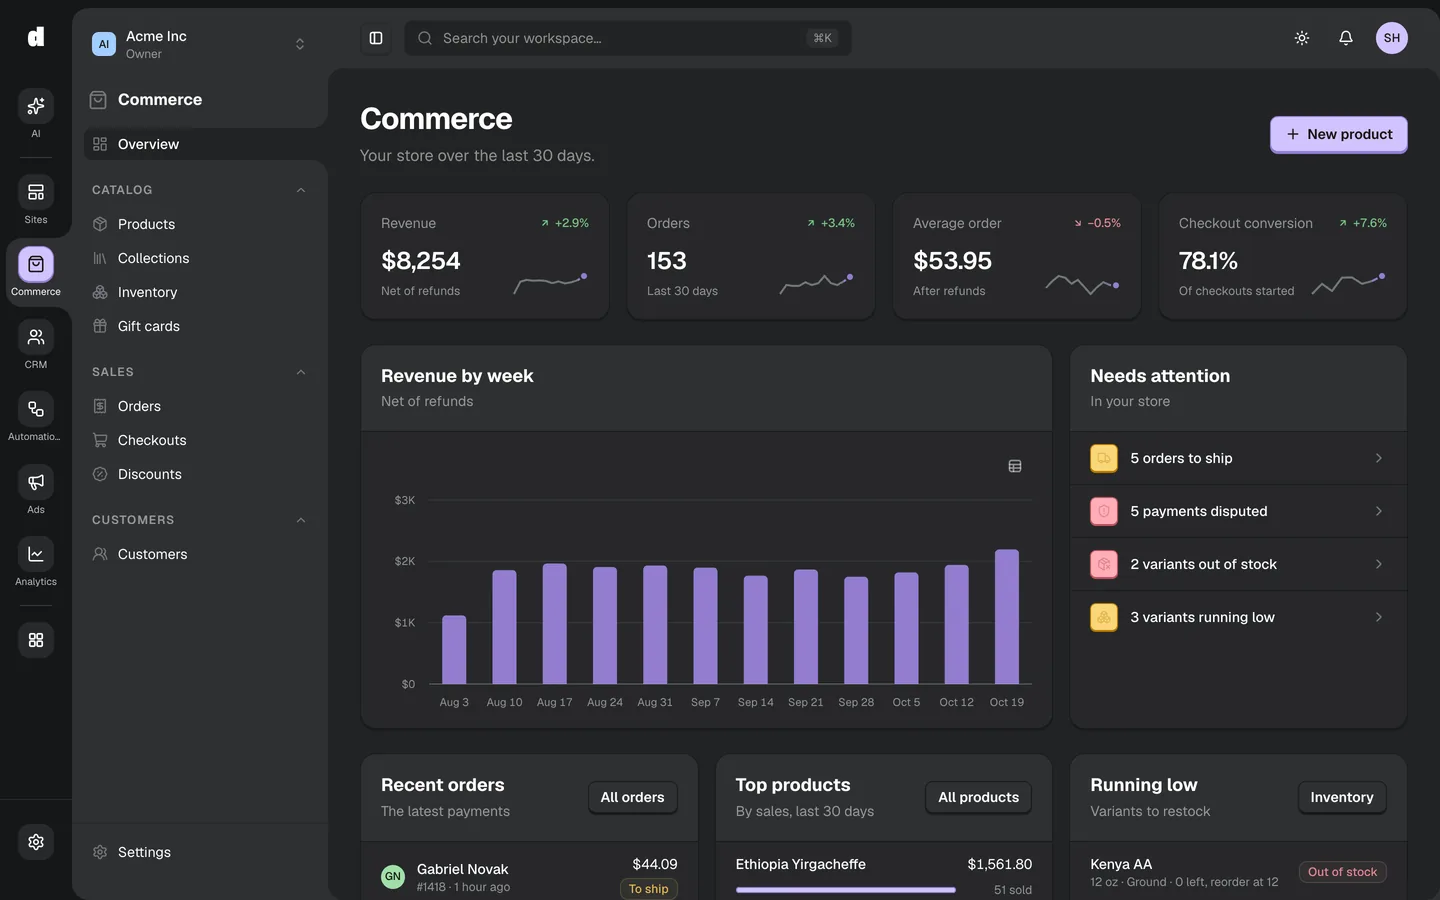The height and width of the screenshot is (900, 1440).
Task: Open Discounts in the sidebar
Action: click(x=200, y=474)
